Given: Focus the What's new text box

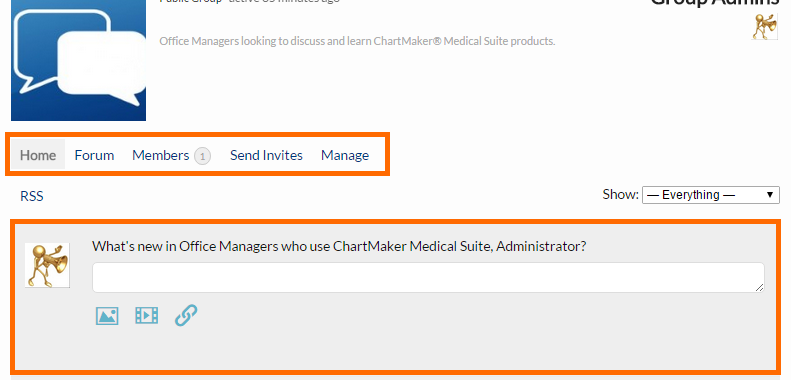Looking at the screenshot, I should pyautogui.click(x=428, y=277).
